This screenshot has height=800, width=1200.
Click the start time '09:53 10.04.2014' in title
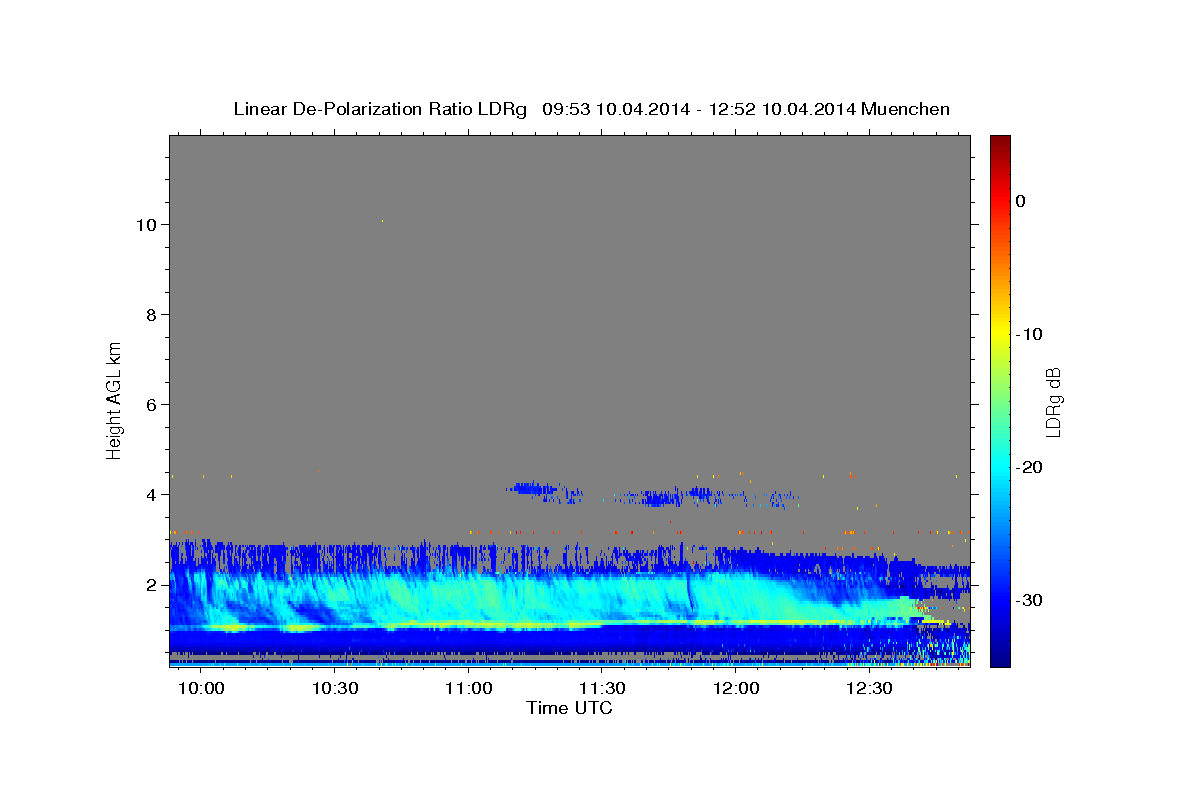click(x=616, y=109)
